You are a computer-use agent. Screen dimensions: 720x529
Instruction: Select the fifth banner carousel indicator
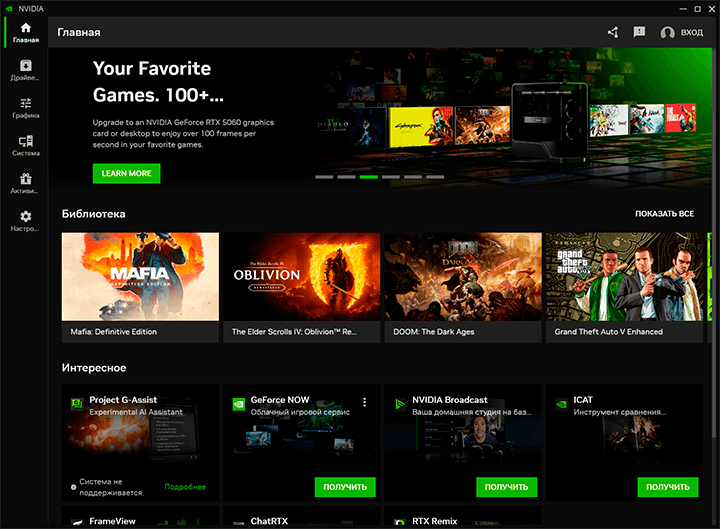pos(413,177)
